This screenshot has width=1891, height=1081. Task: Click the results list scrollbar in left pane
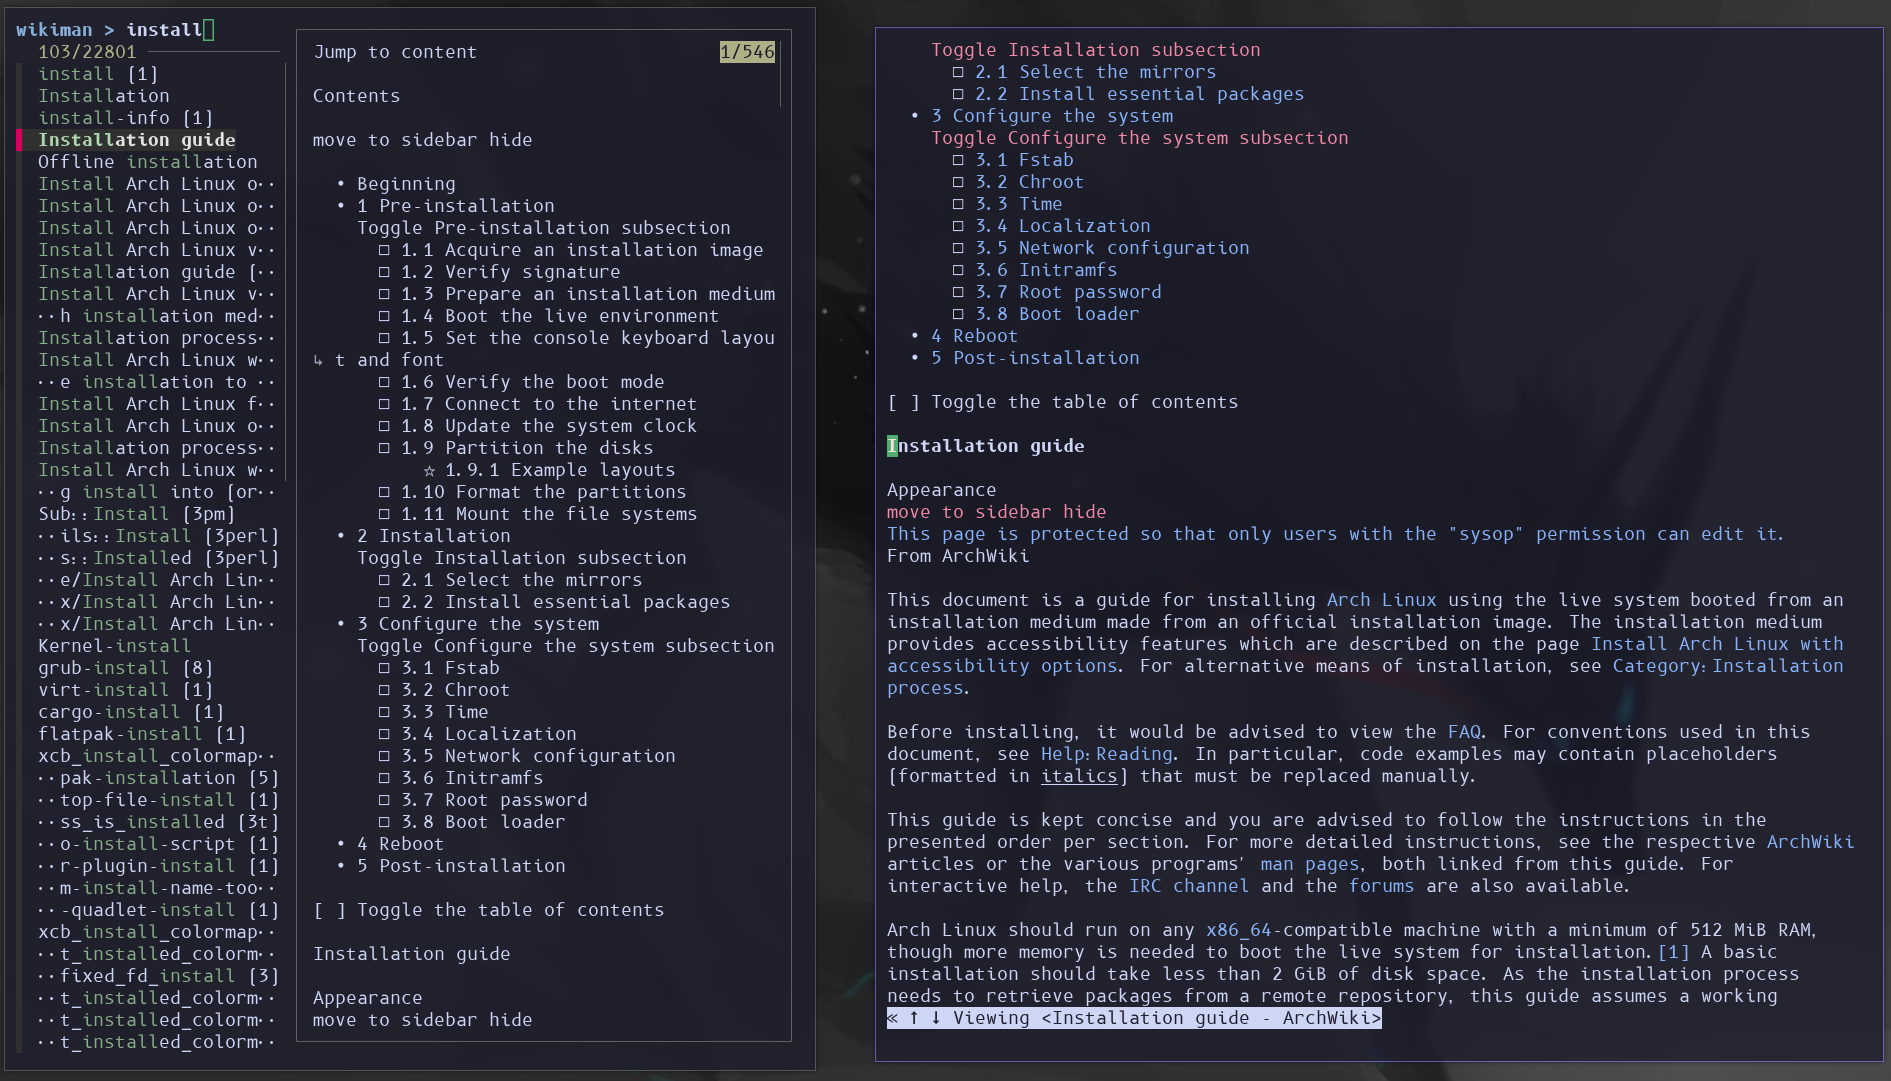pyautogui.click(x=285, y=272)
